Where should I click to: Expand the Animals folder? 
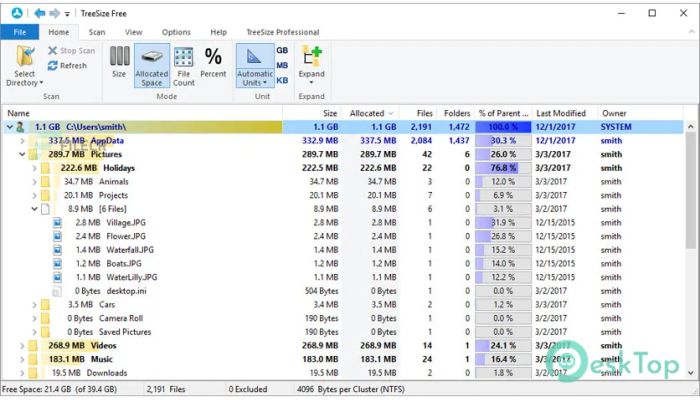click(34, 182)
